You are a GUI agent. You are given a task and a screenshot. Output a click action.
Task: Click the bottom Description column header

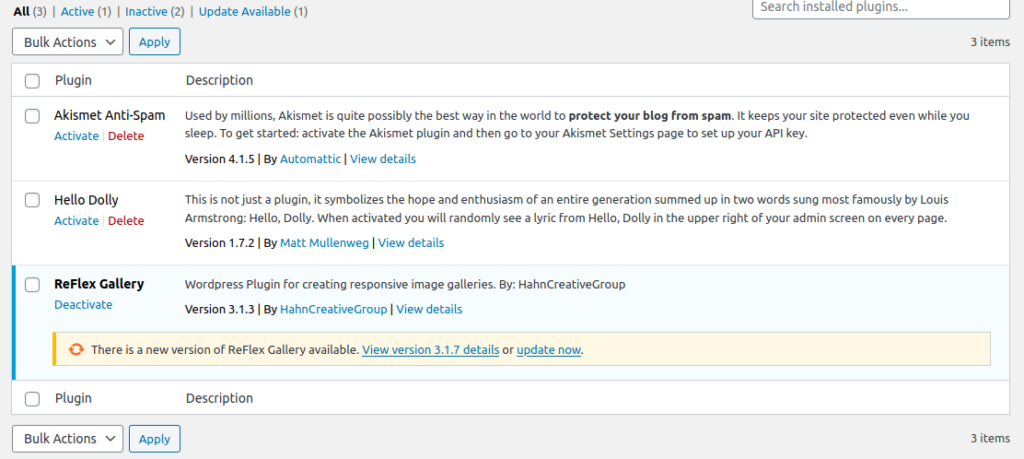click(x=219, y=398)
